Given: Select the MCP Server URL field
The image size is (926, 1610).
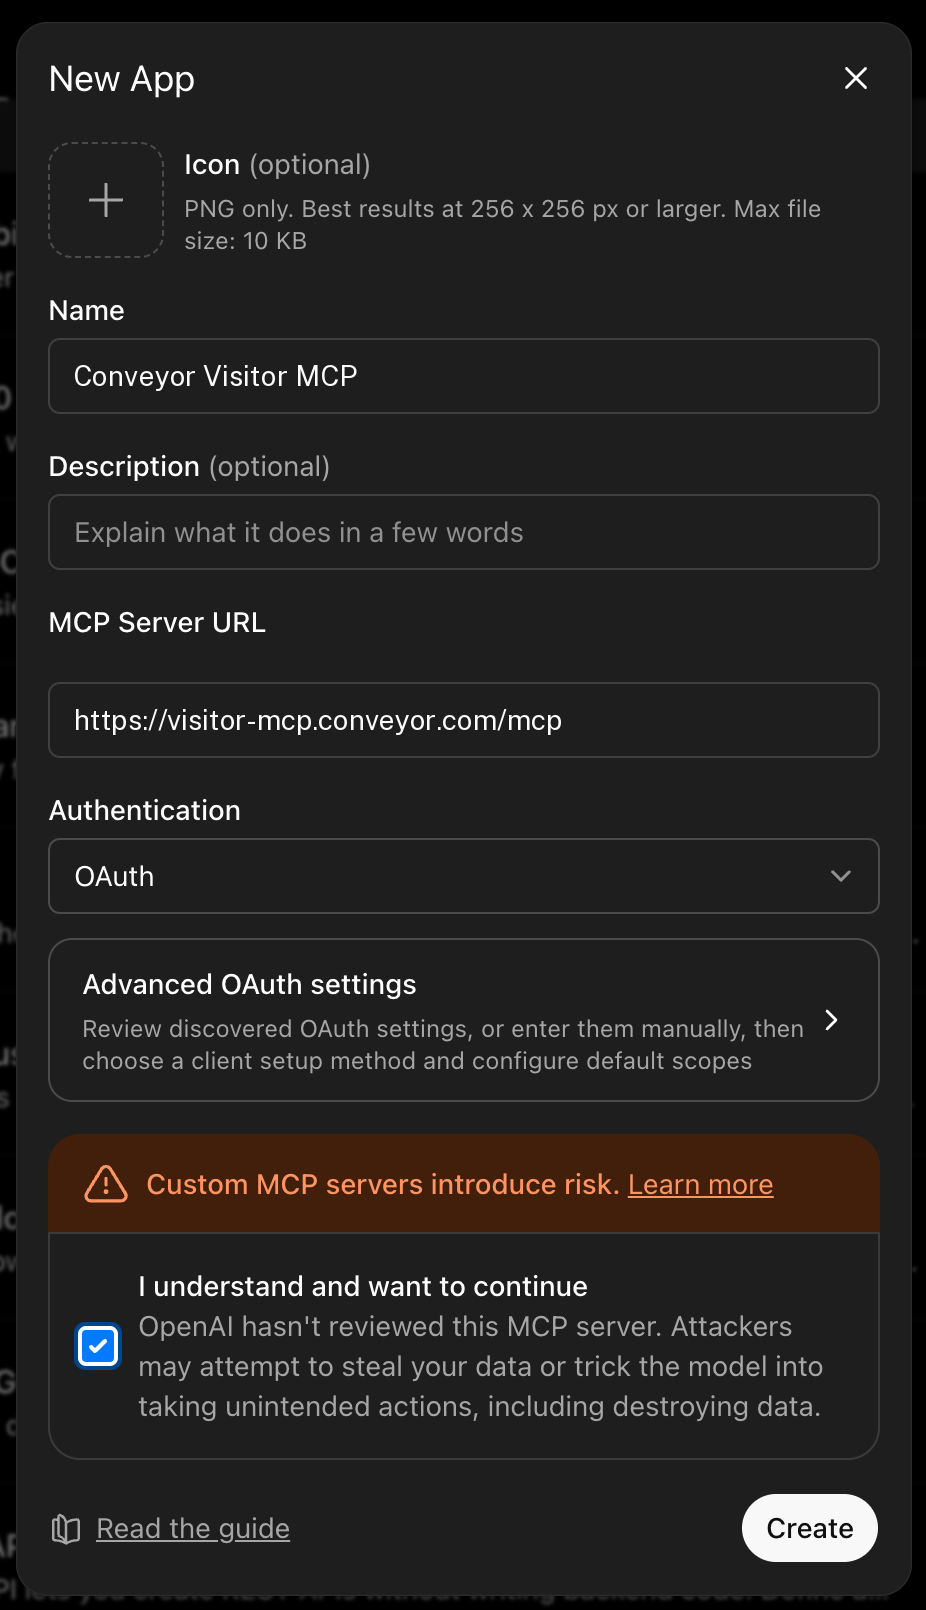Looking at the screenshot, I should (x=464, y=720).
